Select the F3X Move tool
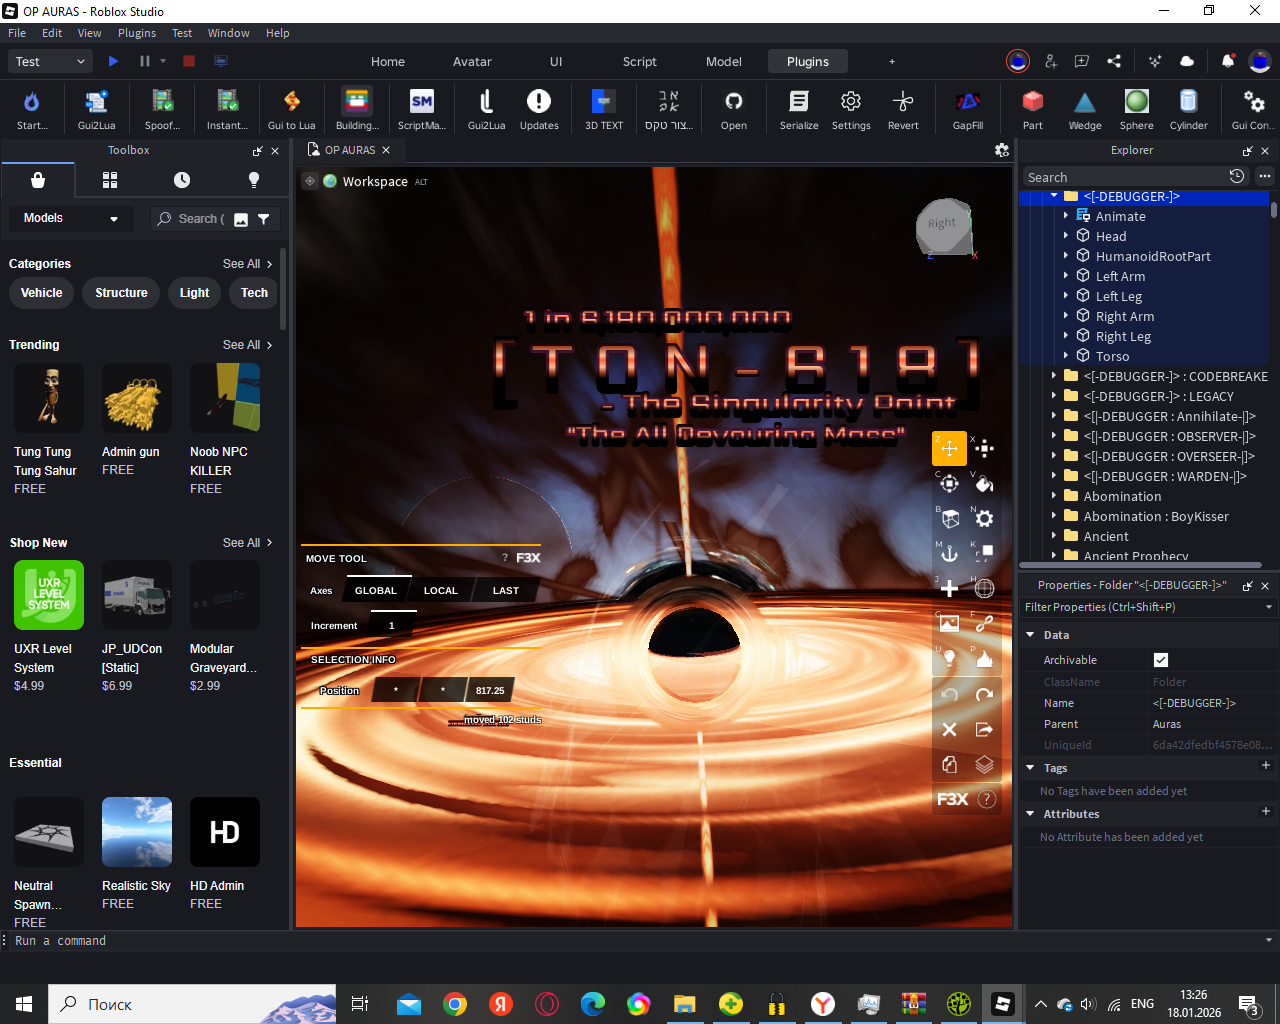The height and width of the screenshot is (1024, 1280). (x=949, y=449)
